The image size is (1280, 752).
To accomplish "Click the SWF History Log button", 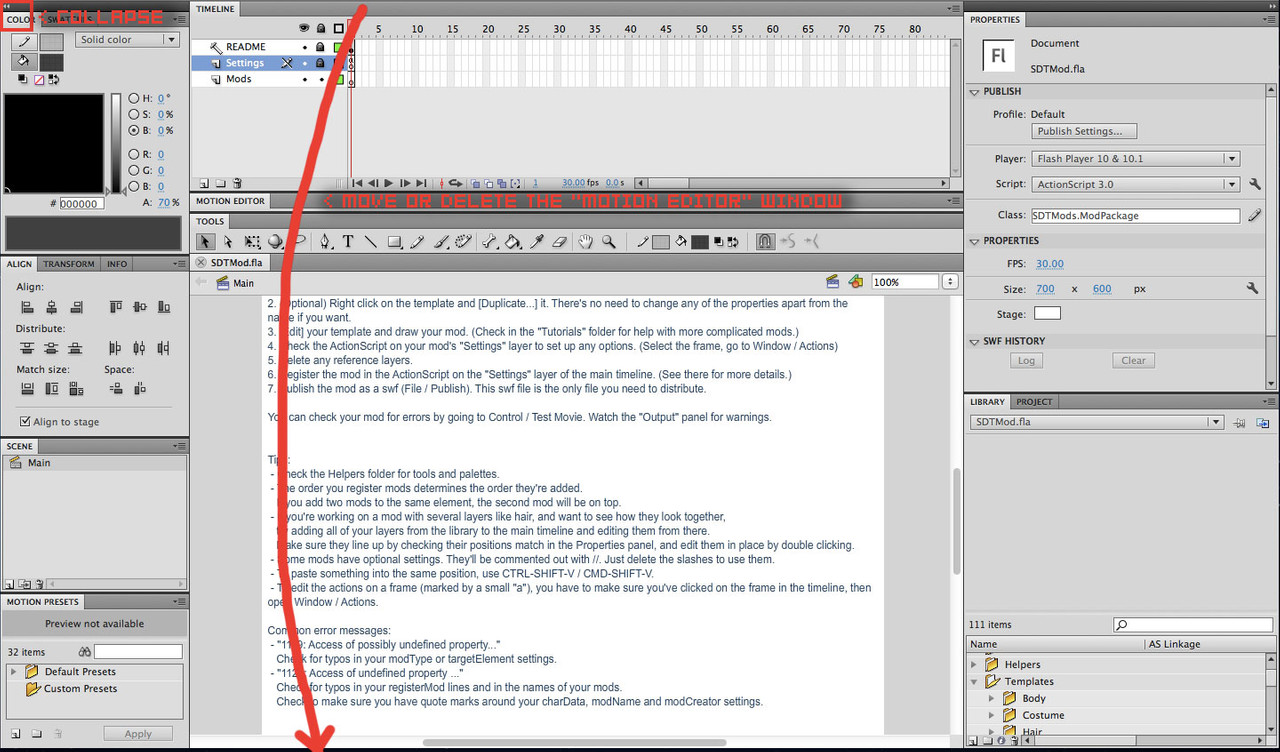I will (x=1026, y=360).
